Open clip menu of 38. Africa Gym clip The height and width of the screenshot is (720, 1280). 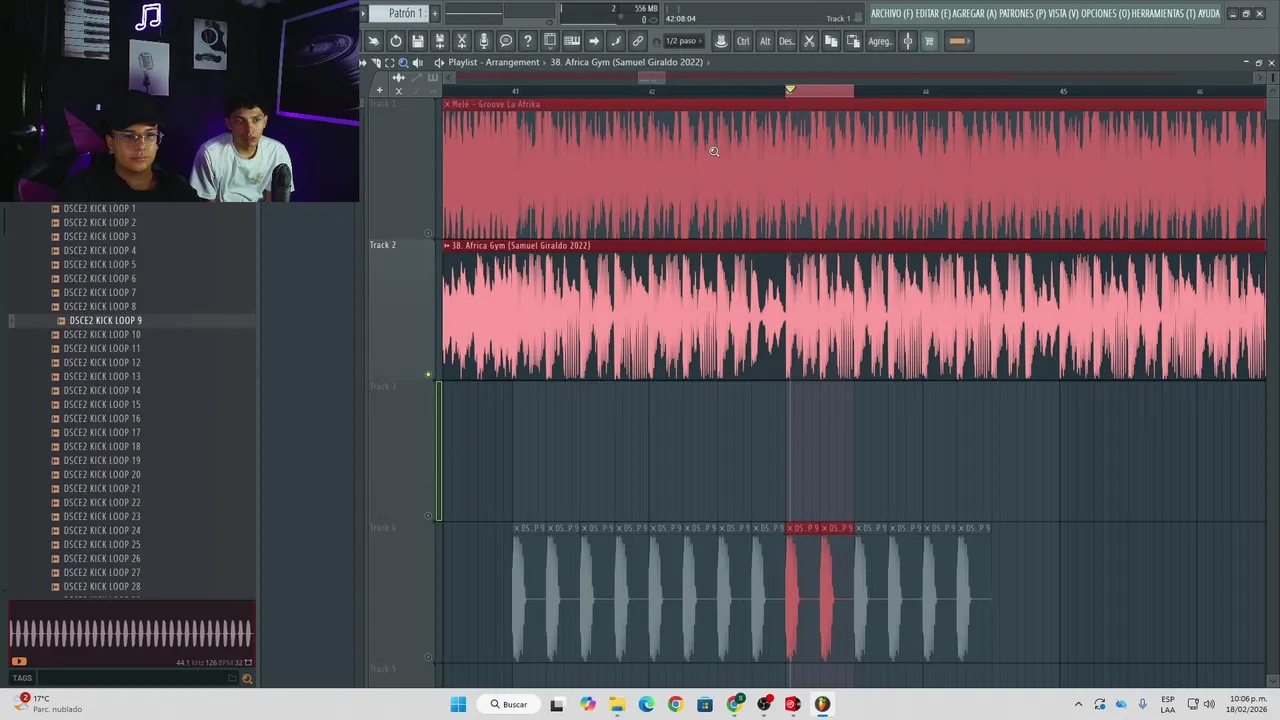[447, 245]
